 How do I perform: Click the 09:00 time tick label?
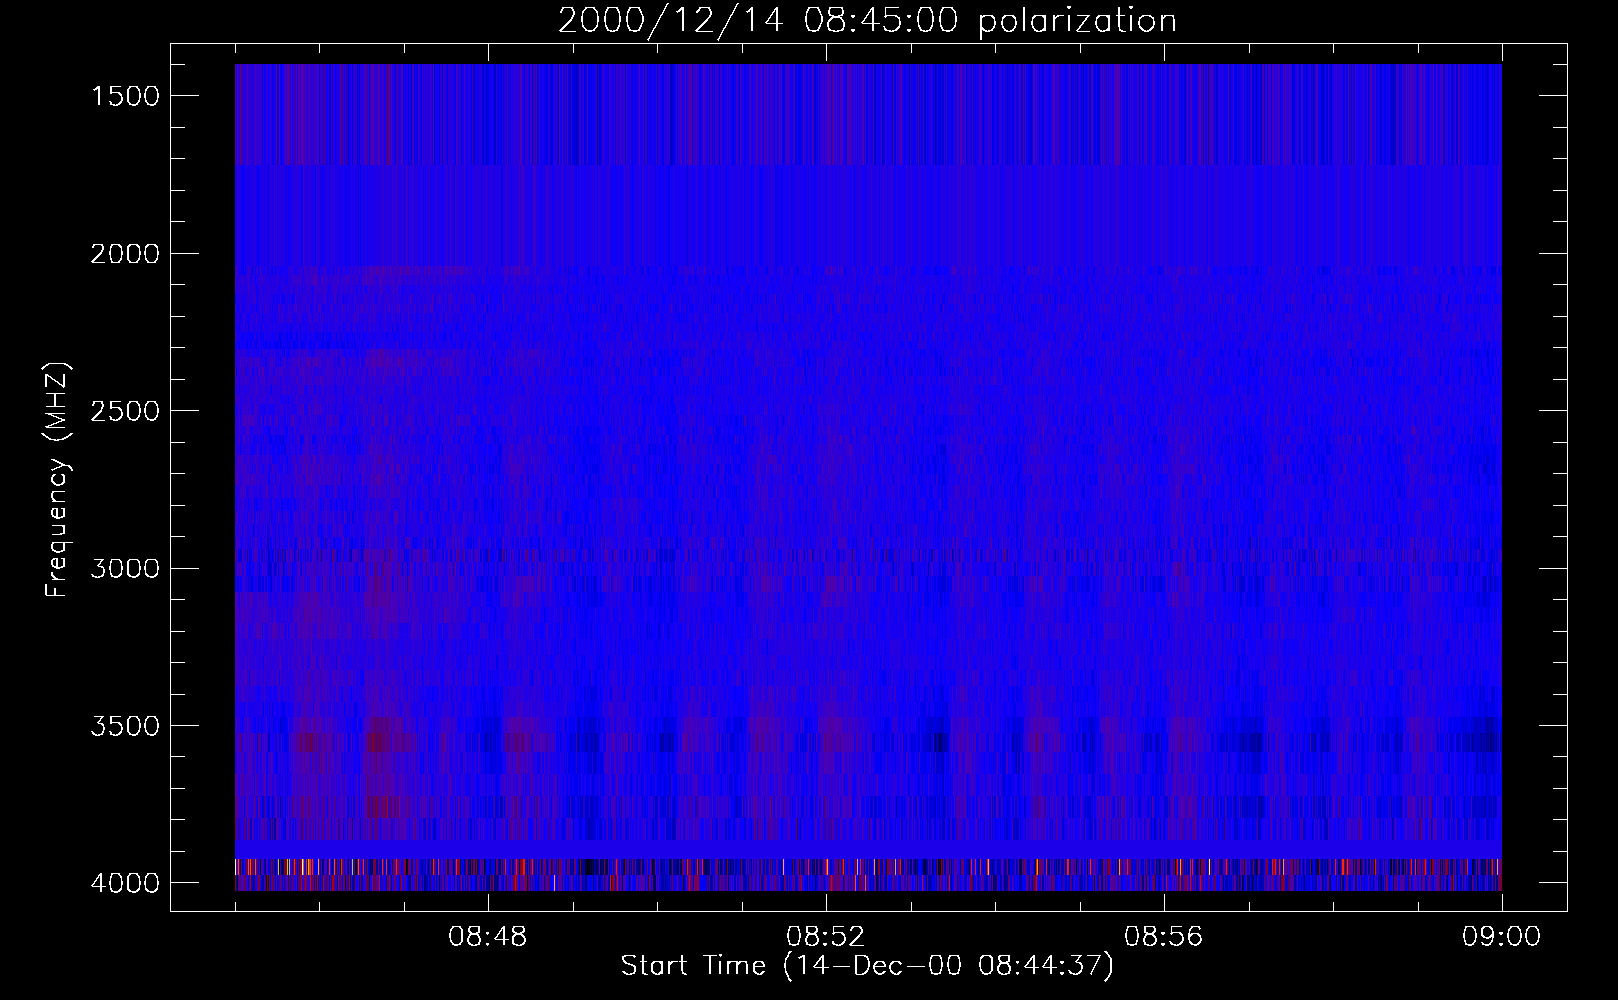click(1502, 938)
